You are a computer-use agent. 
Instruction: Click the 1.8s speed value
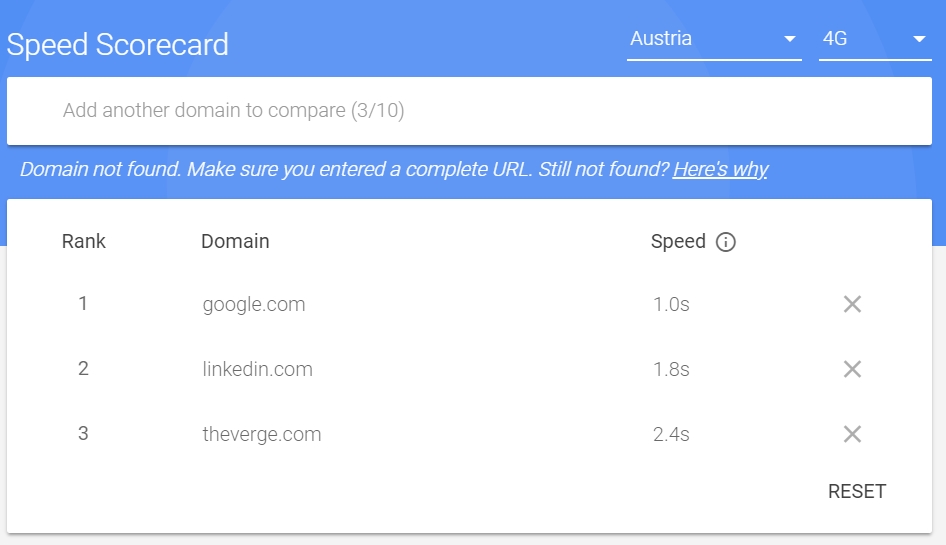point(671,369)
